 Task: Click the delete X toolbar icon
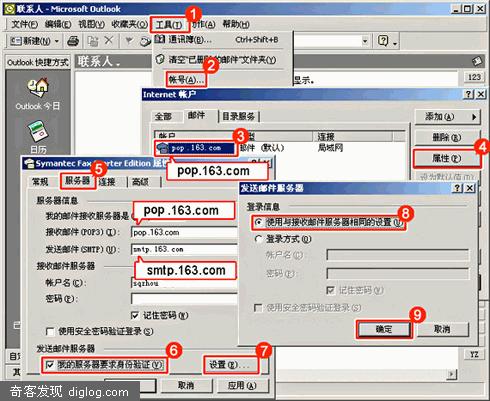(x=109, y=41)
